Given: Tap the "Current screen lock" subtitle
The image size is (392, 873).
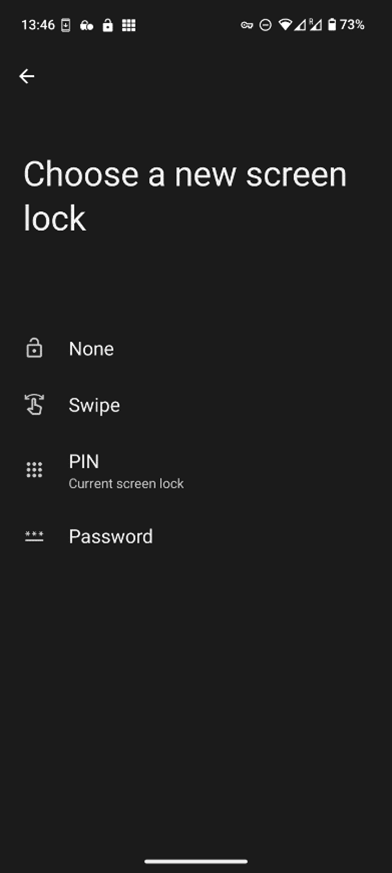Looking at the screenshot, I should pyautogui.click(x=126, y=483).
